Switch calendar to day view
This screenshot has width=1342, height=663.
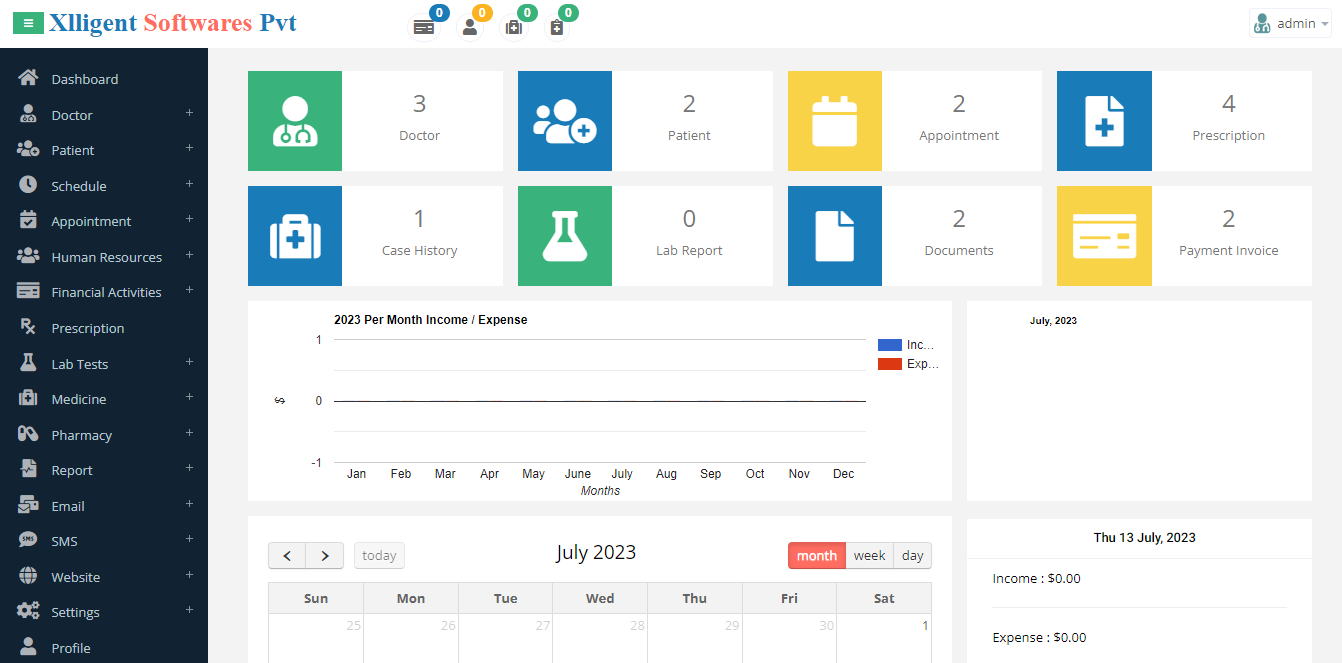click(912, 555)
